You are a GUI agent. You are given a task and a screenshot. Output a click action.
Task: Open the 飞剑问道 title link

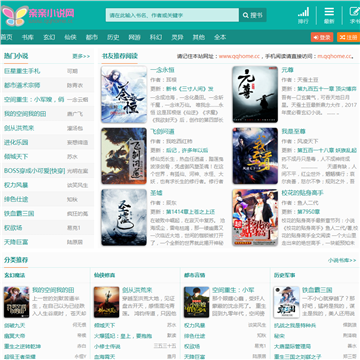click(x=162, y=131)
